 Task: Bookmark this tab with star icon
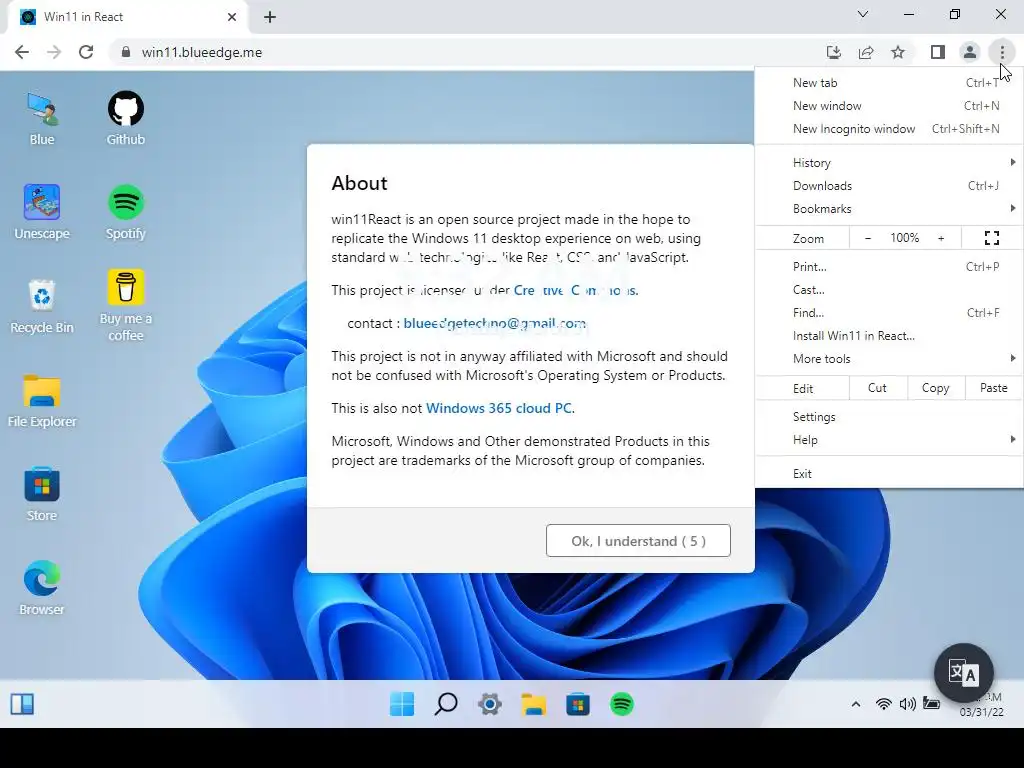(898, 52)
